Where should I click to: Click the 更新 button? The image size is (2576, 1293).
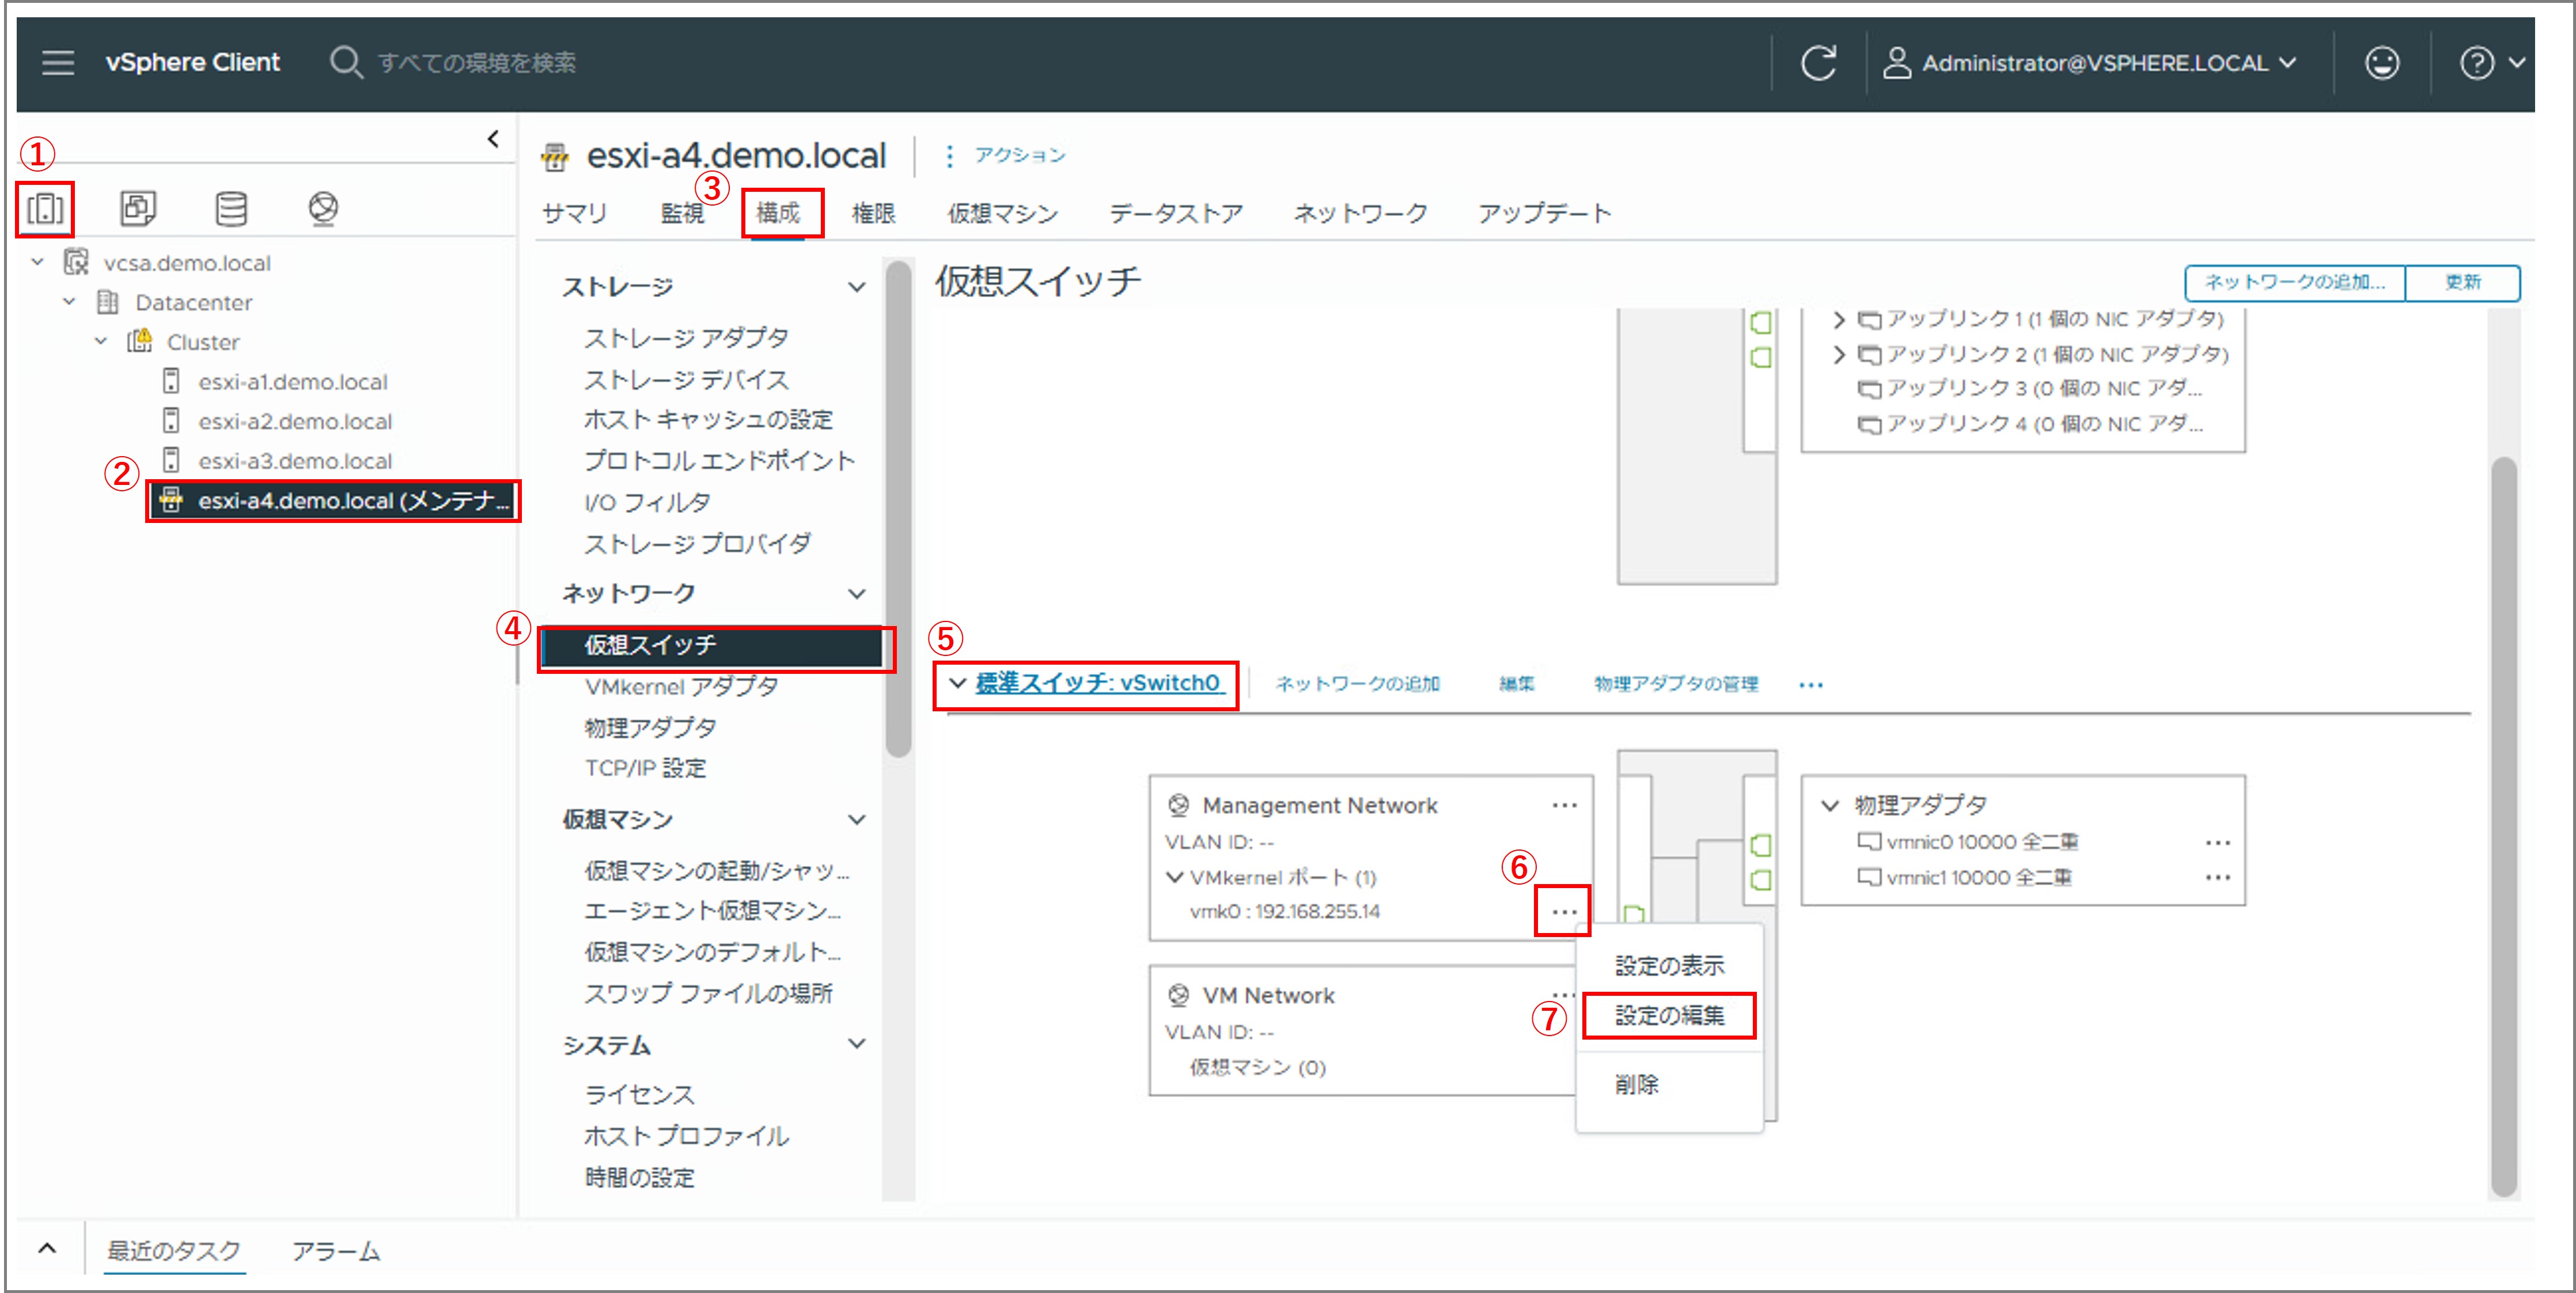coord(2463,283)
